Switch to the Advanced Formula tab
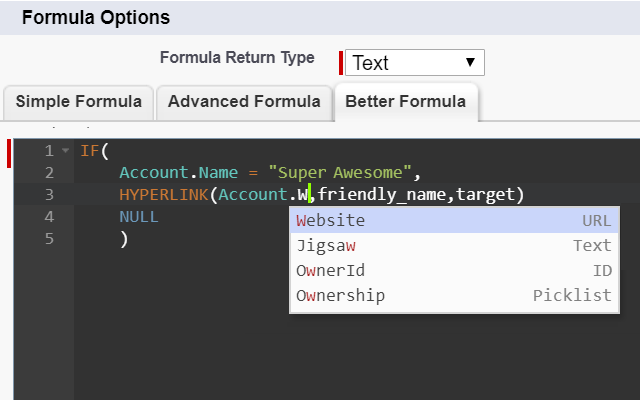The image size is (640, 400). pos(244,102)
